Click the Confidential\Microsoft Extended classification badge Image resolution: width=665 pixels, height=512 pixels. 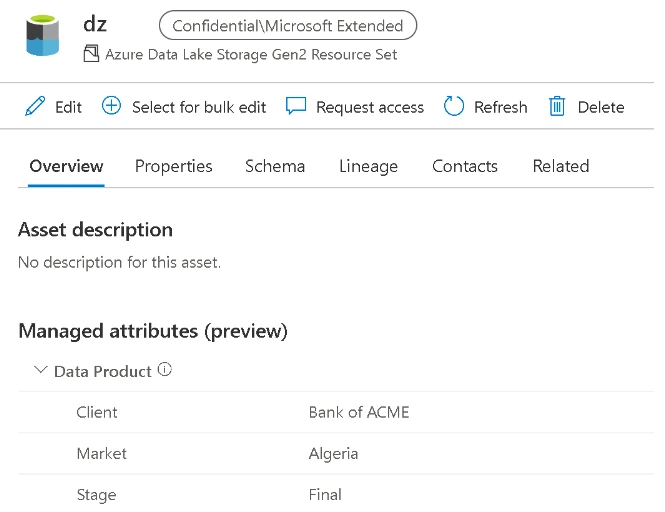point(287,26)
